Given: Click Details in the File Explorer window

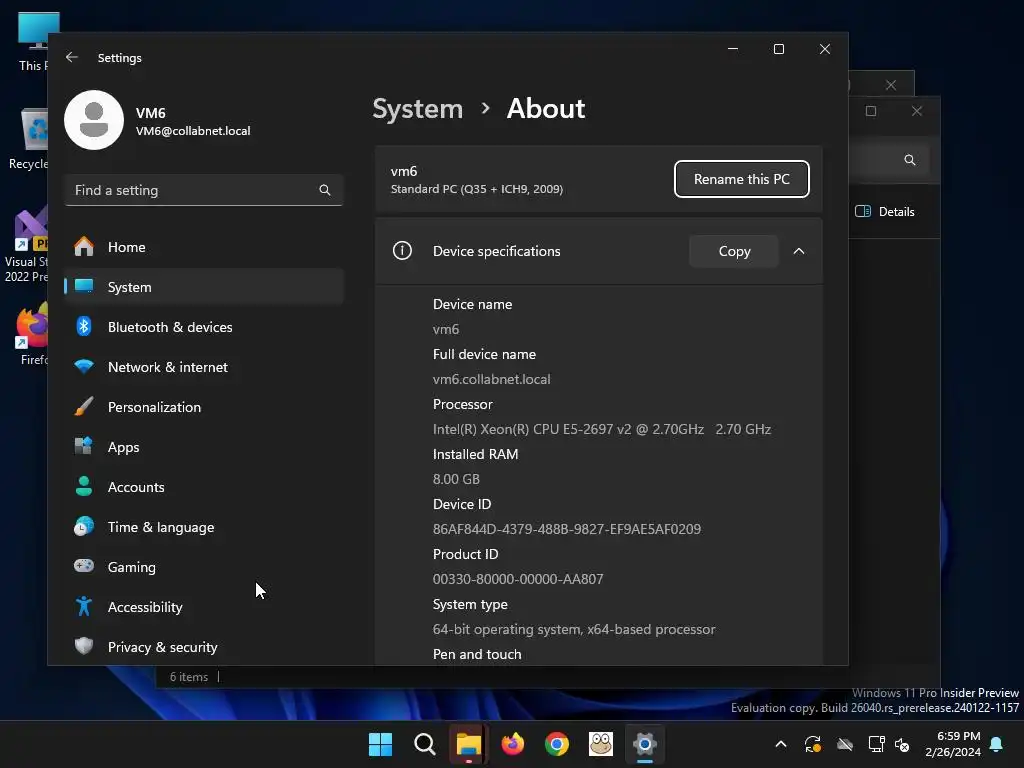Looking at the screenshot, I should click(x=885, y=212).
